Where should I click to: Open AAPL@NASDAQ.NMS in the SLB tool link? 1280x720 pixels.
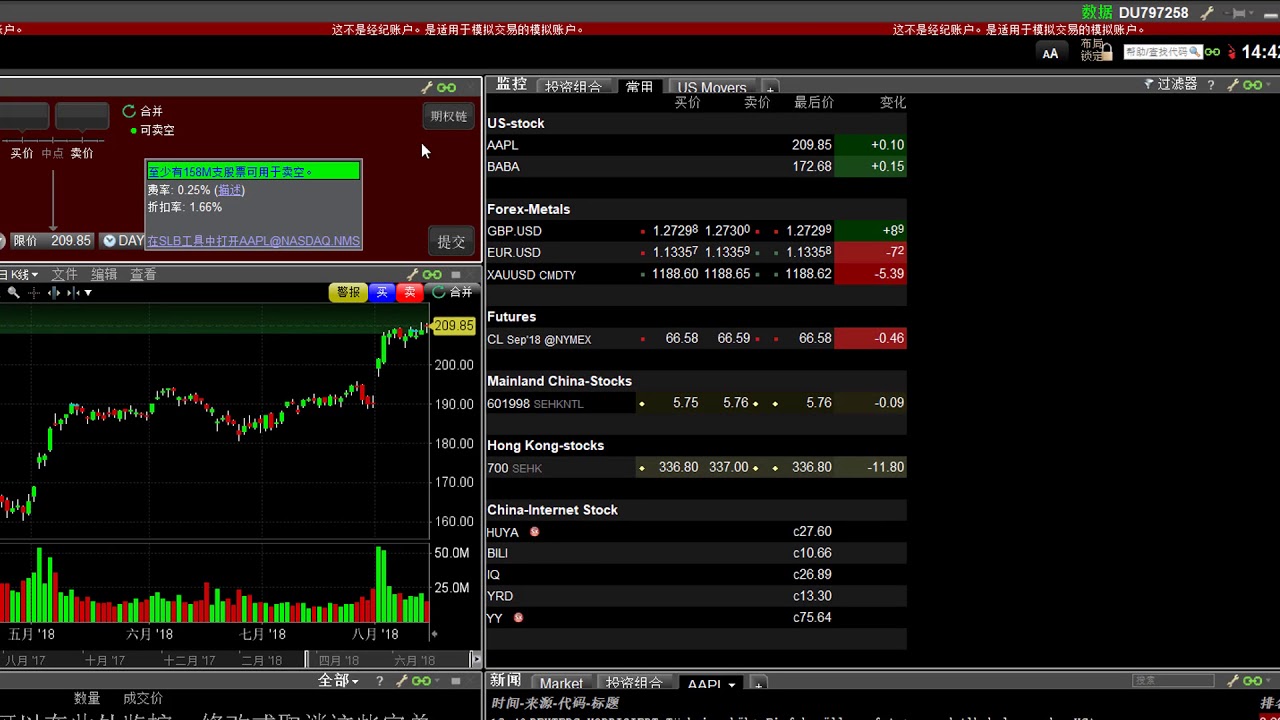point(253,241)
